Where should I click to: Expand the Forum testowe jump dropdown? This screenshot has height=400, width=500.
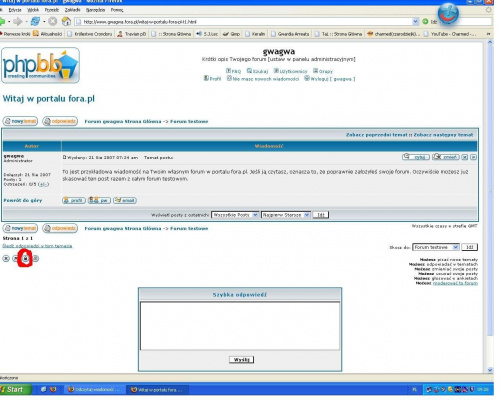[436, 247]
